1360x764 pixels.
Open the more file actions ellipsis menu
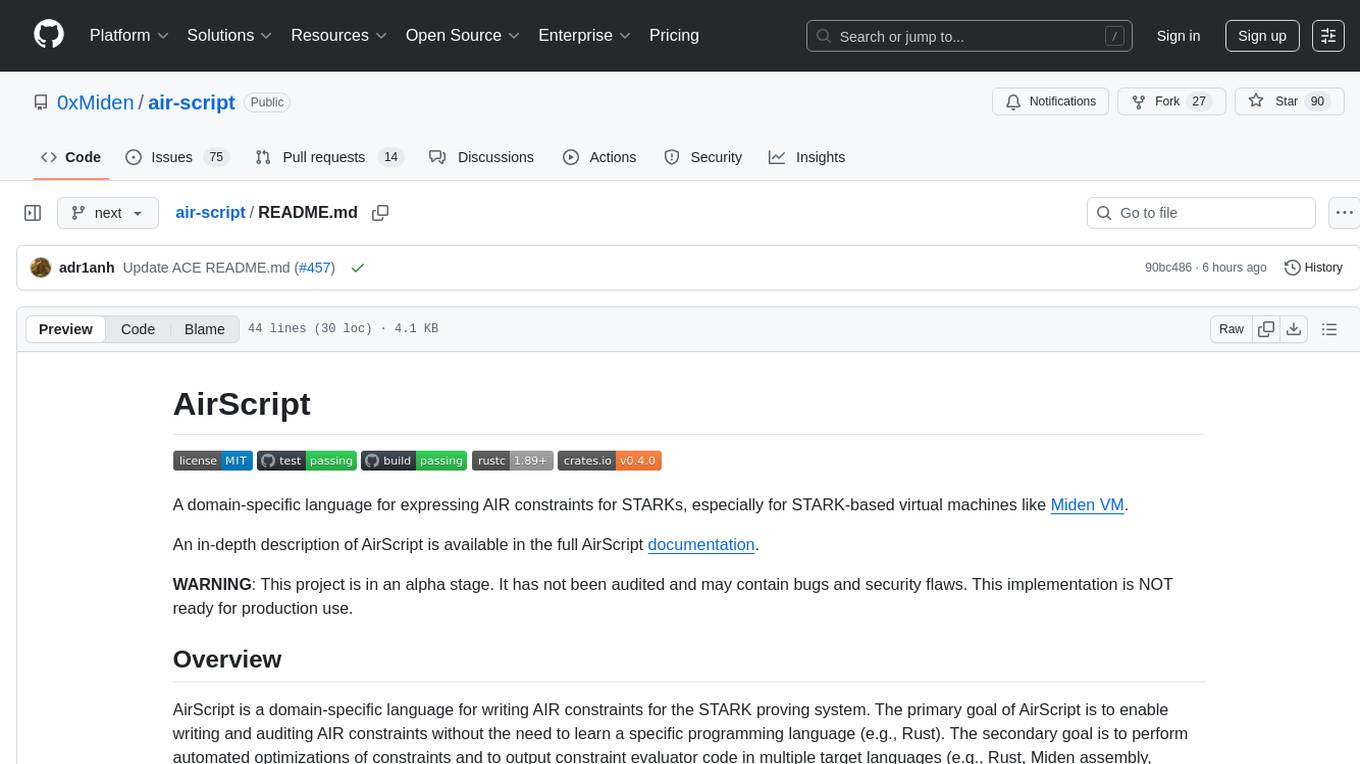(x=1344, y=213)
